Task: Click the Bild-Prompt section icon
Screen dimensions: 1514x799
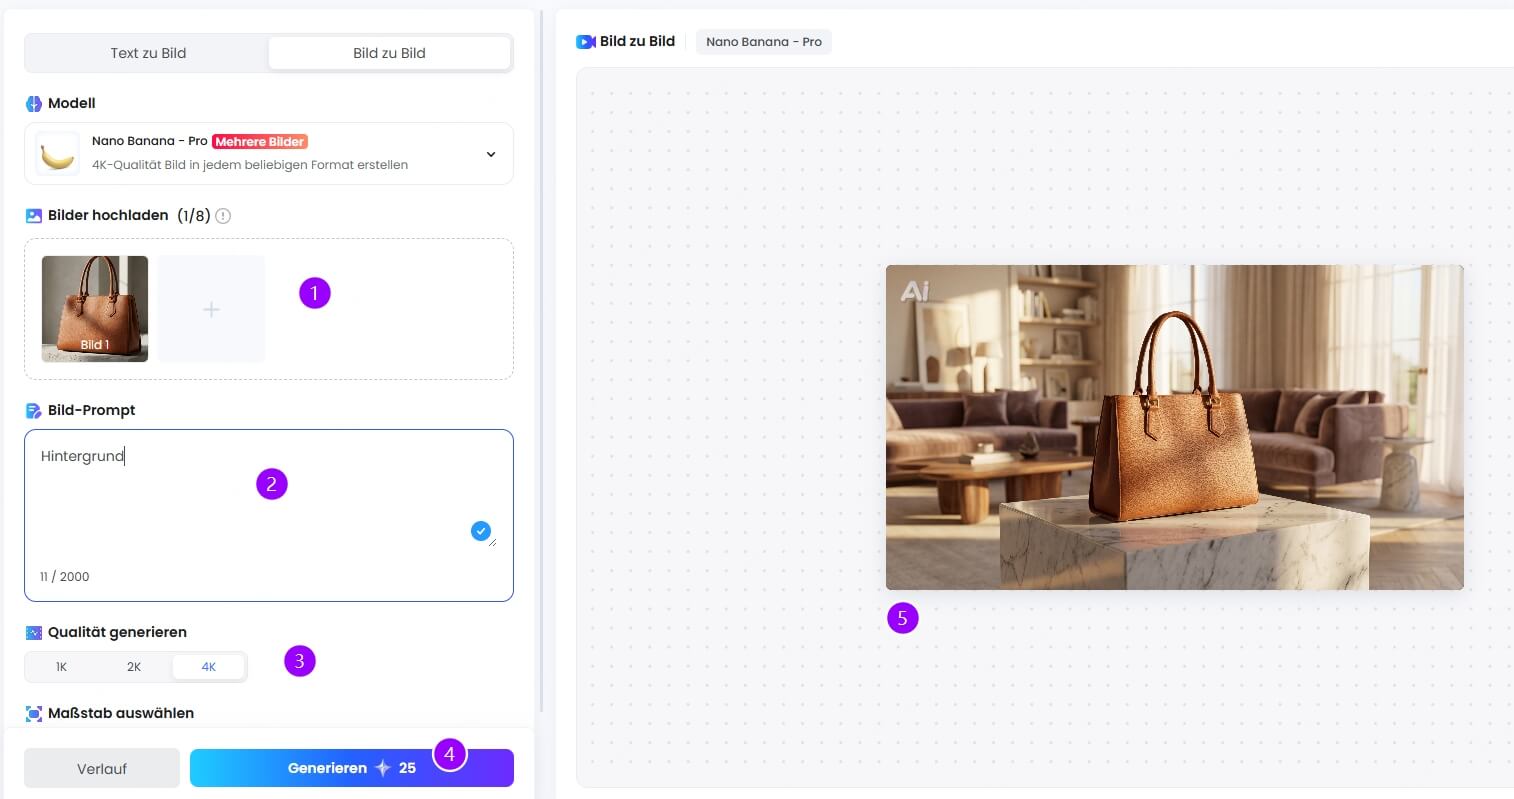Action: pos(34,411)
